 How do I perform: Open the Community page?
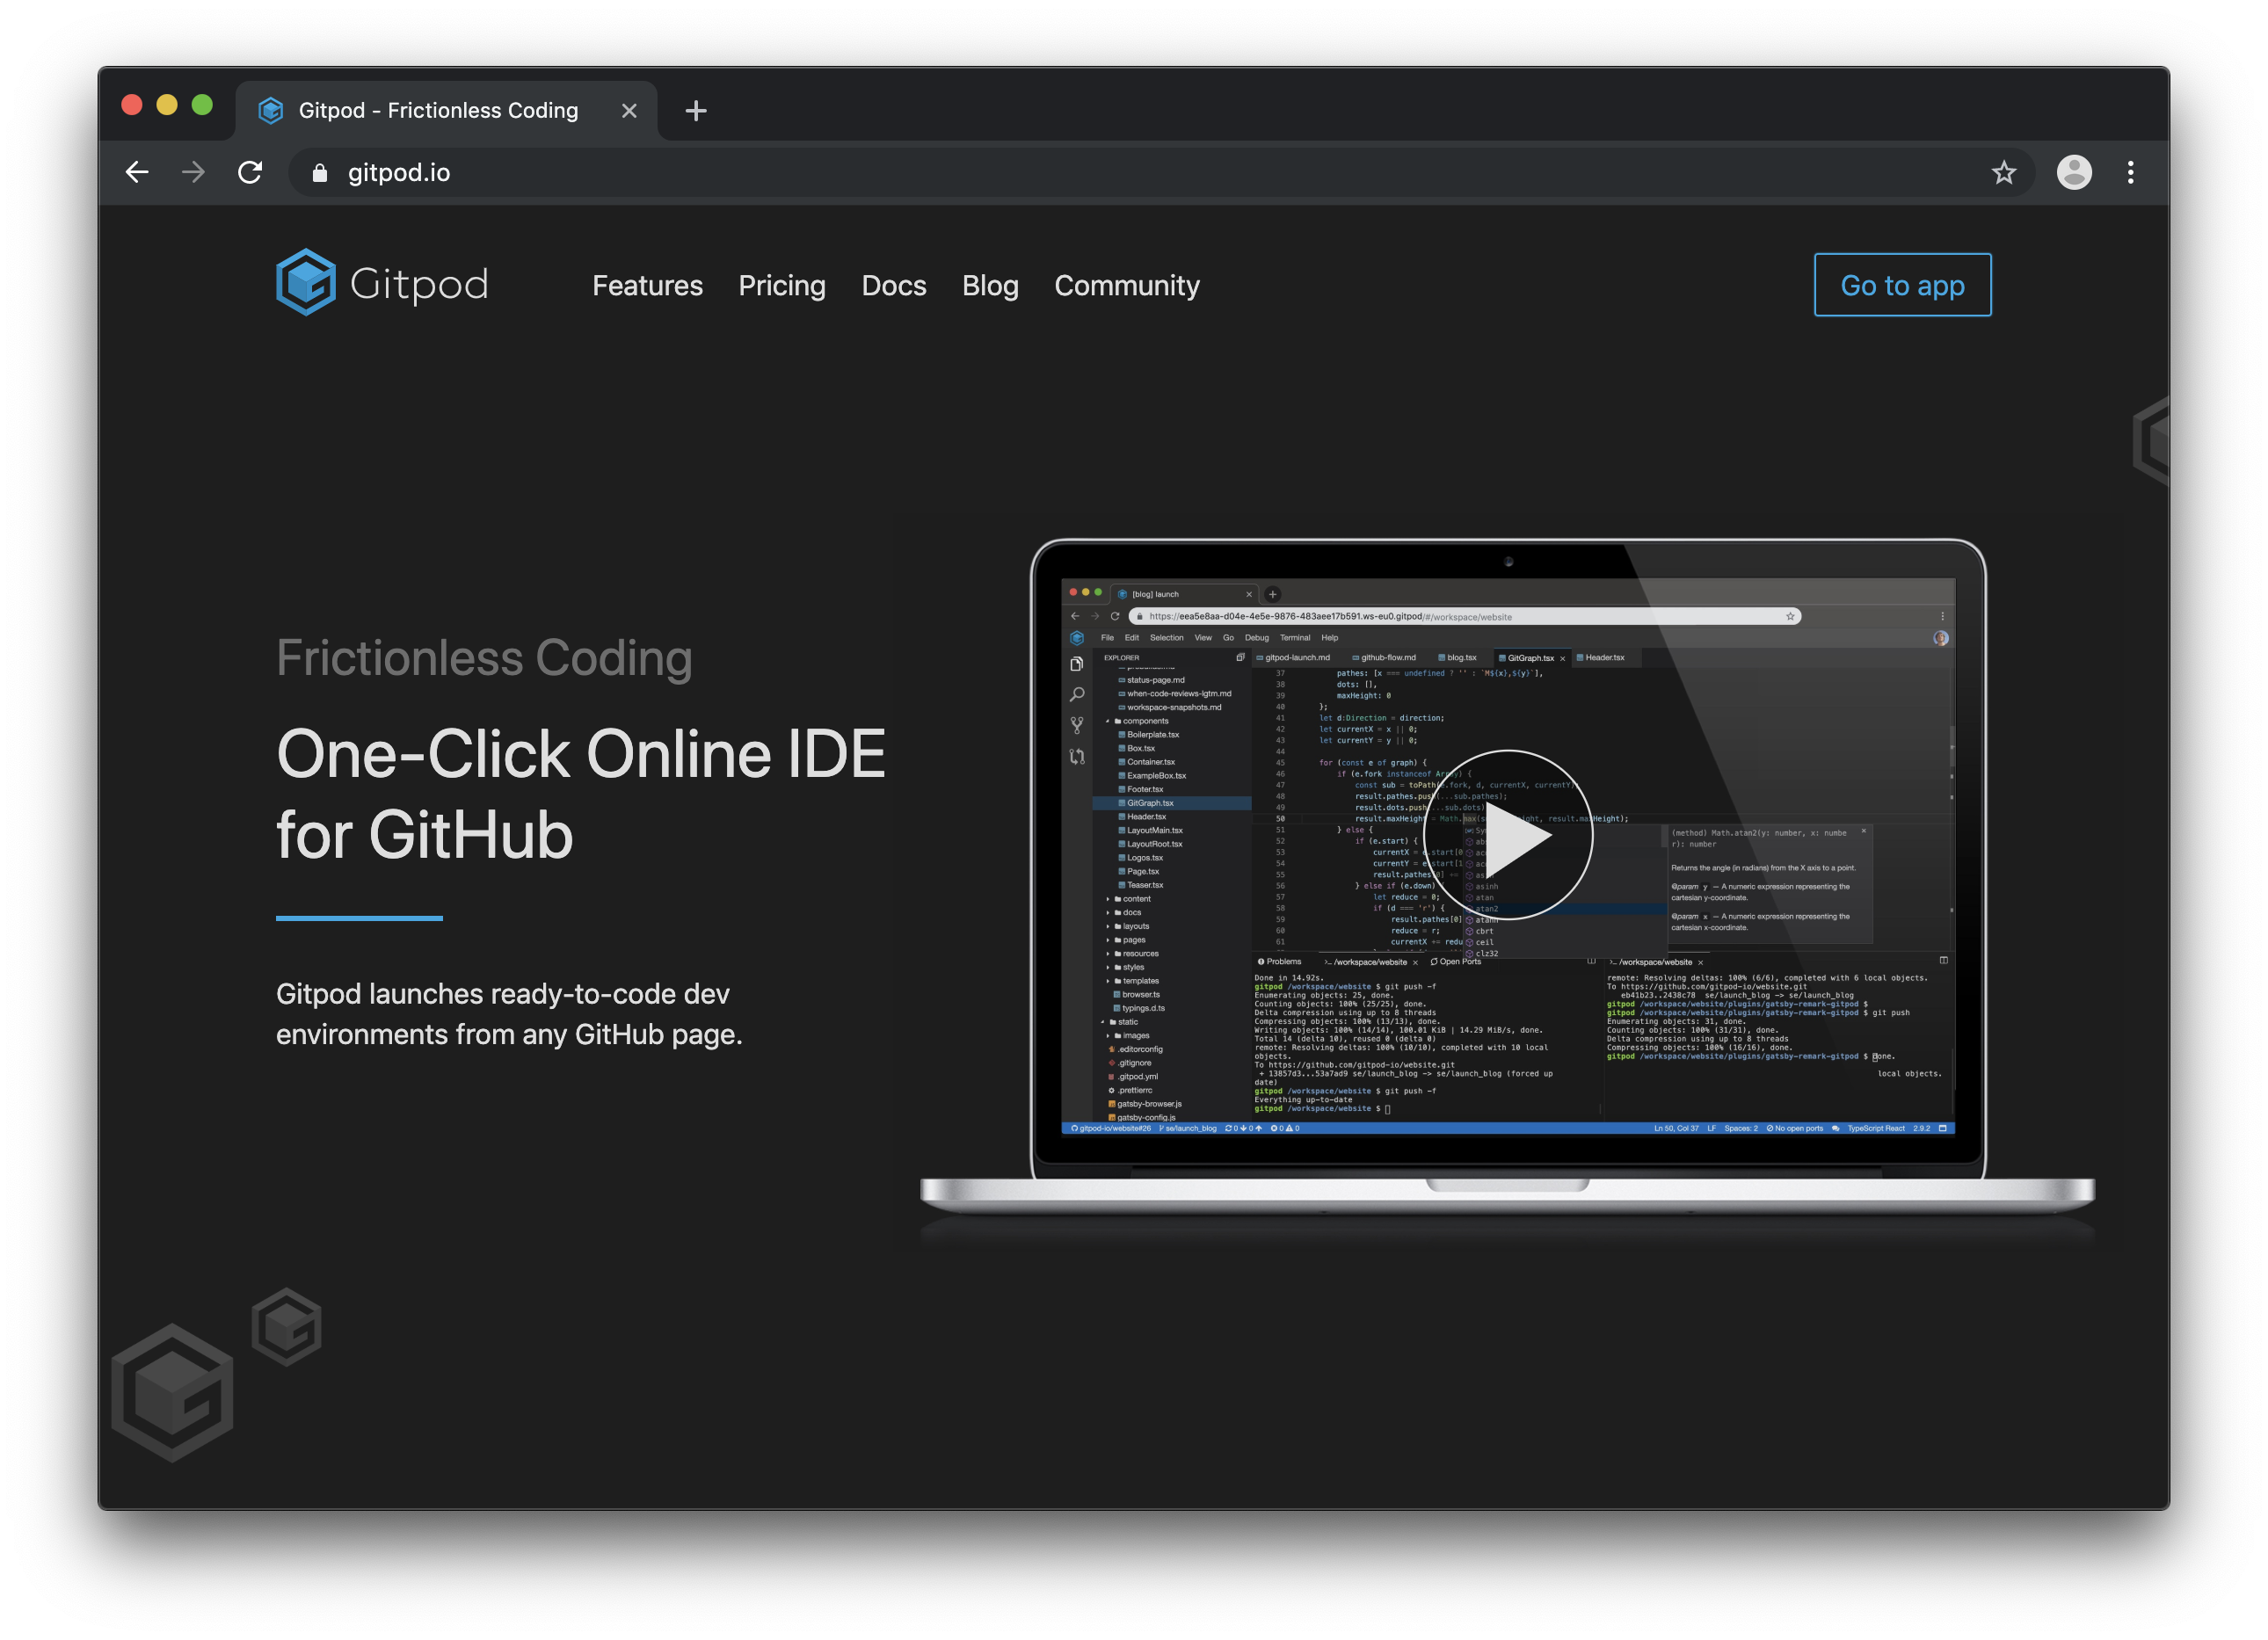pyautogui.click(x=1127, y=286)
